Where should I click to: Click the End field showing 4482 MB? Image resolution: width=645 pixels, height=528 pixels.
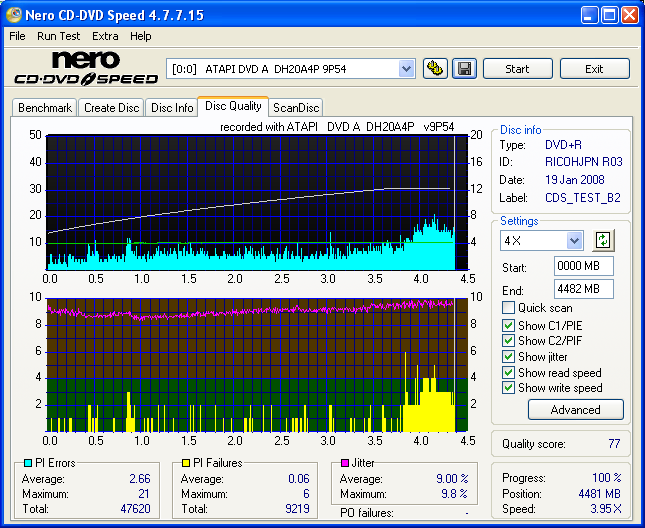[x=584, y=289]
